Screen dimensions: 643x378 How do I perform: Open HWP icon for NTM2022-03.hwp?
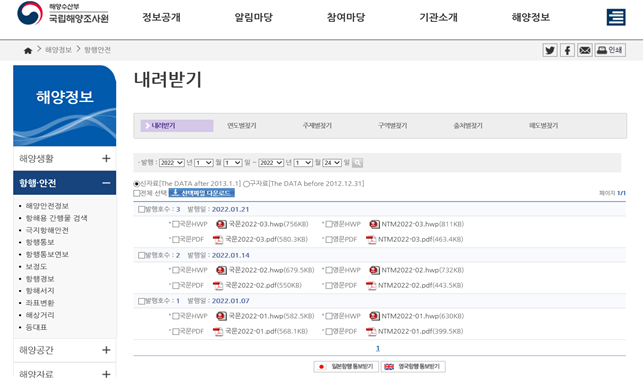374,224
